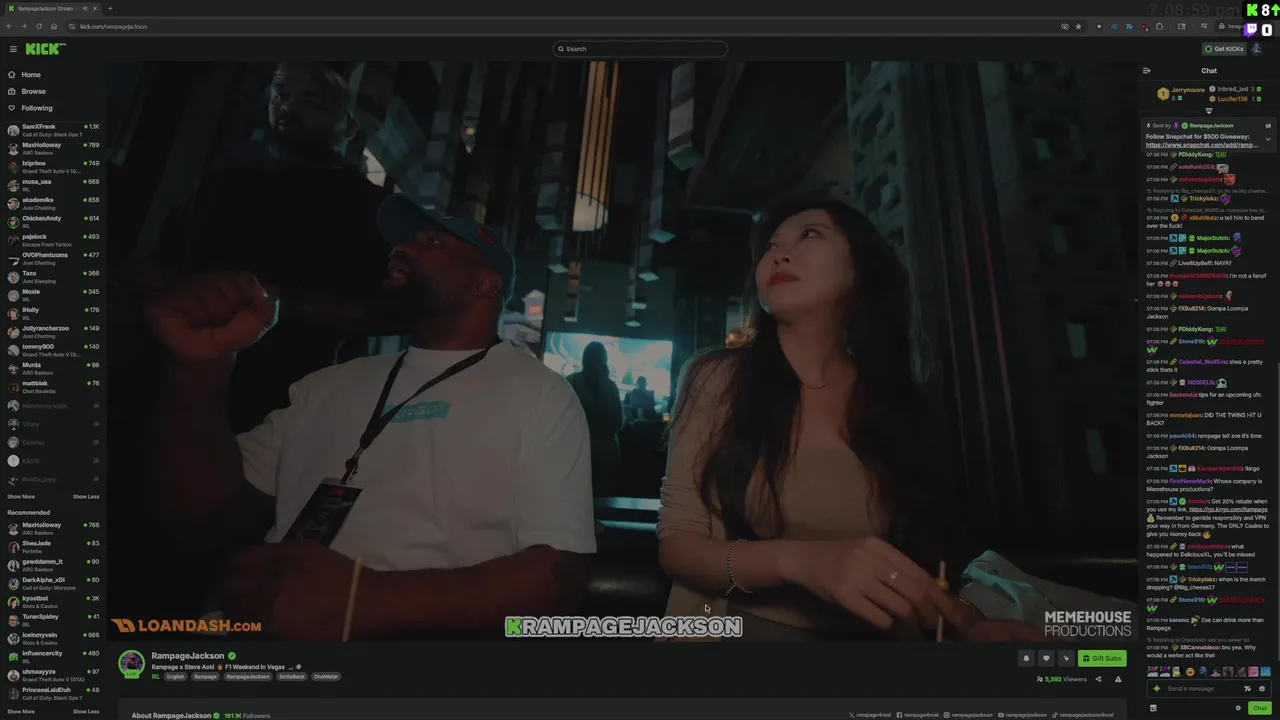Image resolution: width=1280 pixels, height=720 pixels.
Task: Open MaxHolloway channel in Following list
Action: [x=52, y=148]
